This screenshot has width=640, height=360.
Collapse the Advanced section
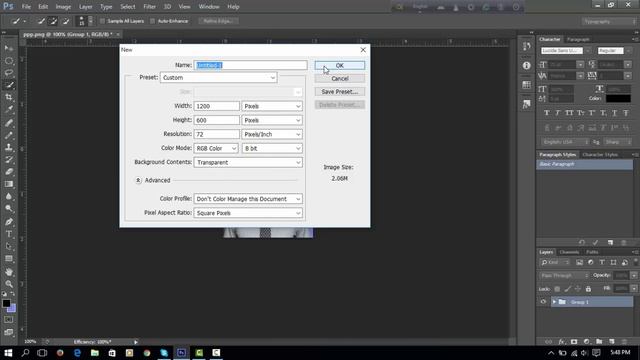click(138, 180)
